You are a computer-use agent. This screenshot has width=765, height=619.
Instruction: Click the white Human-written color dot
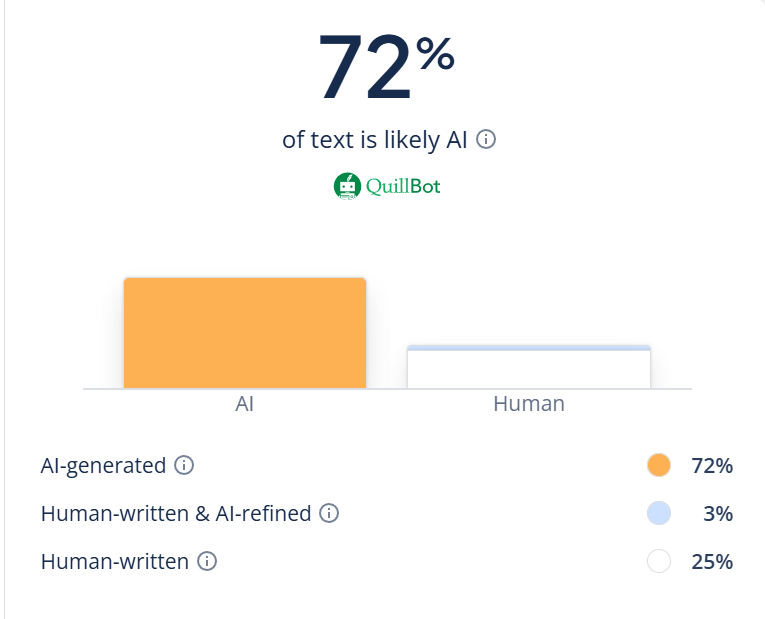point(658,561)
